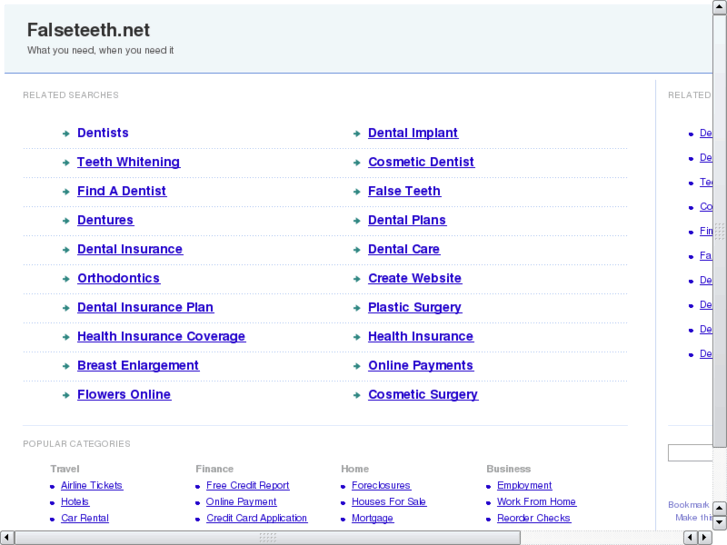Open the Credit Card Application link

257,518
